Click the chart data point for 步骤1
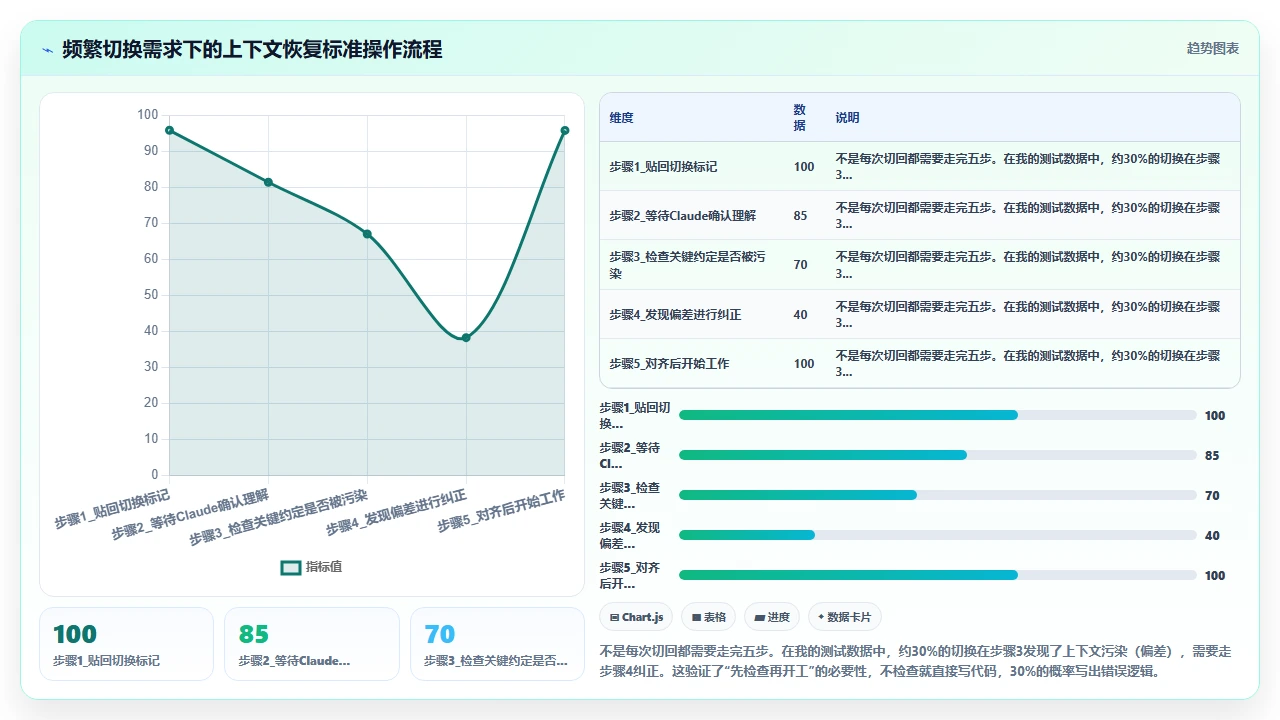 (169, 130)
